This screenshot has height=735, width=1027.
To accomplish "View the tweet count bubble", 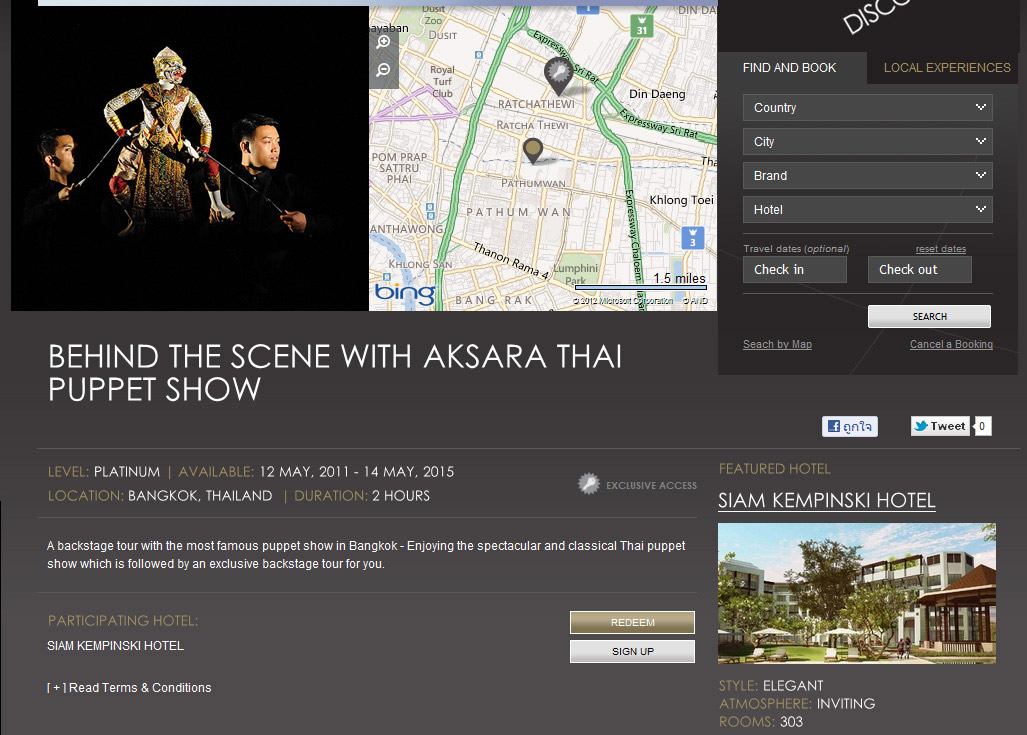I will coord(982,426).
